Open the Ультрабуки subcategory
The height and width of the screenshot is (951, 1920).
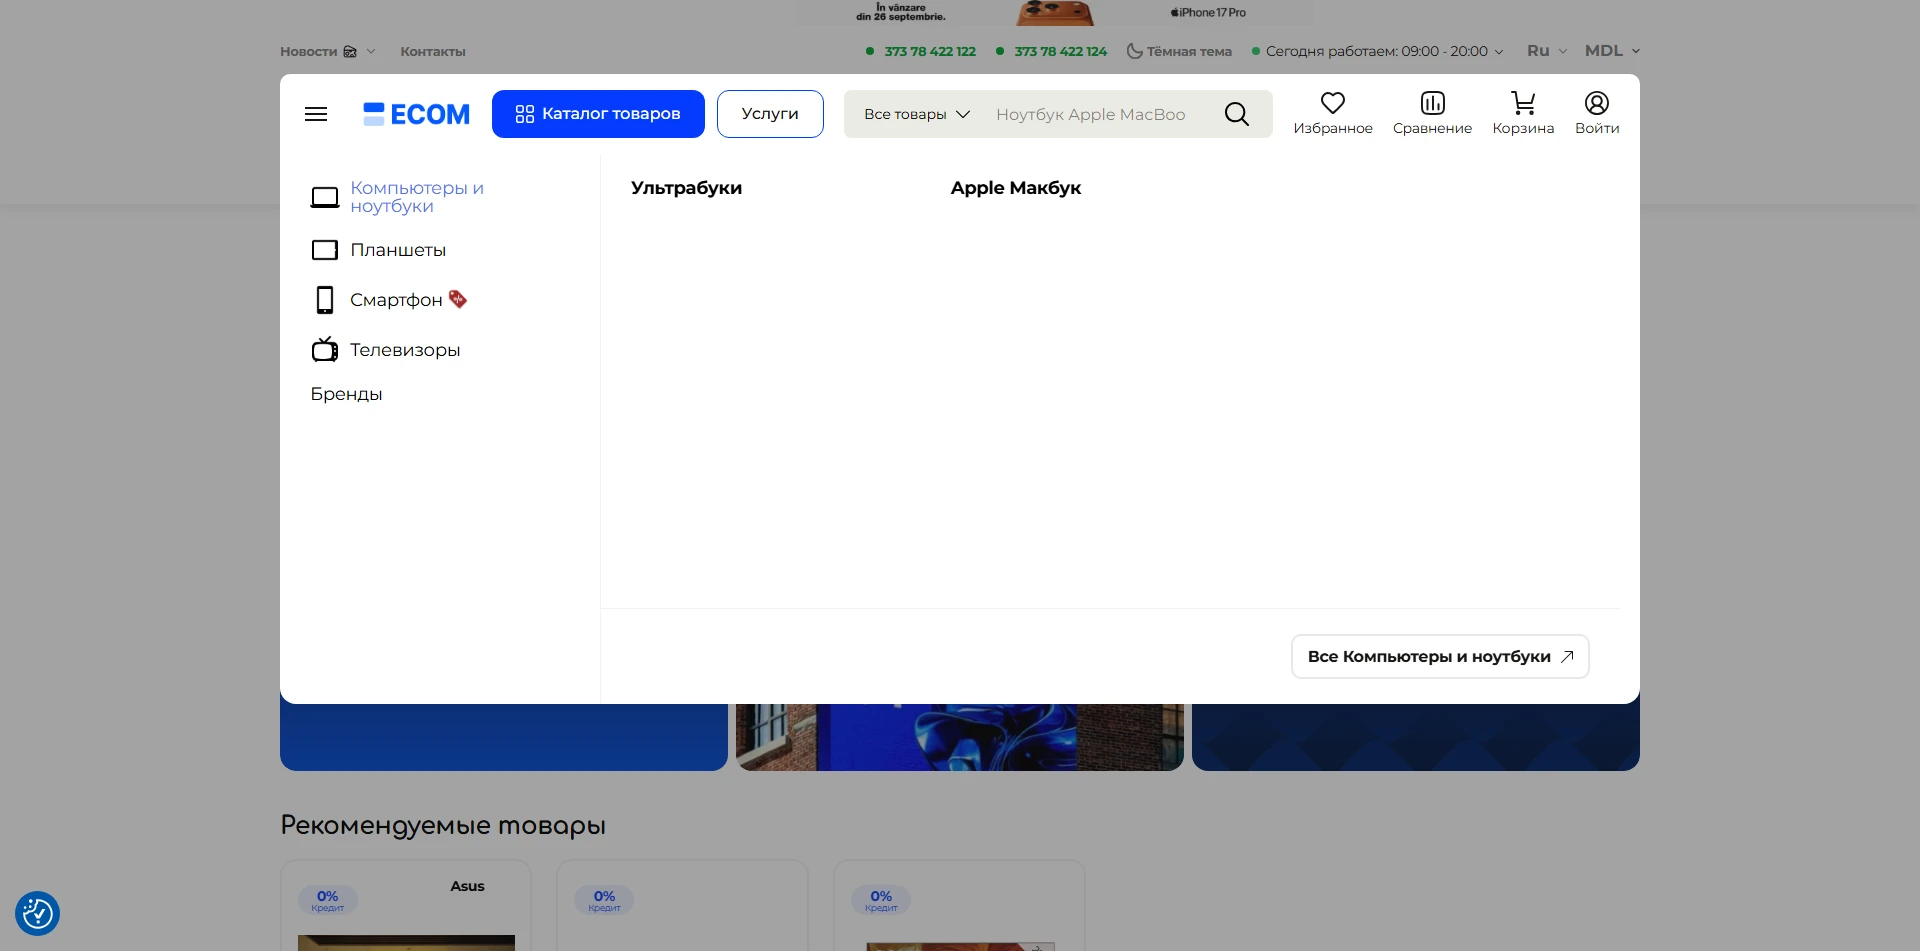(x=686, y=188)
